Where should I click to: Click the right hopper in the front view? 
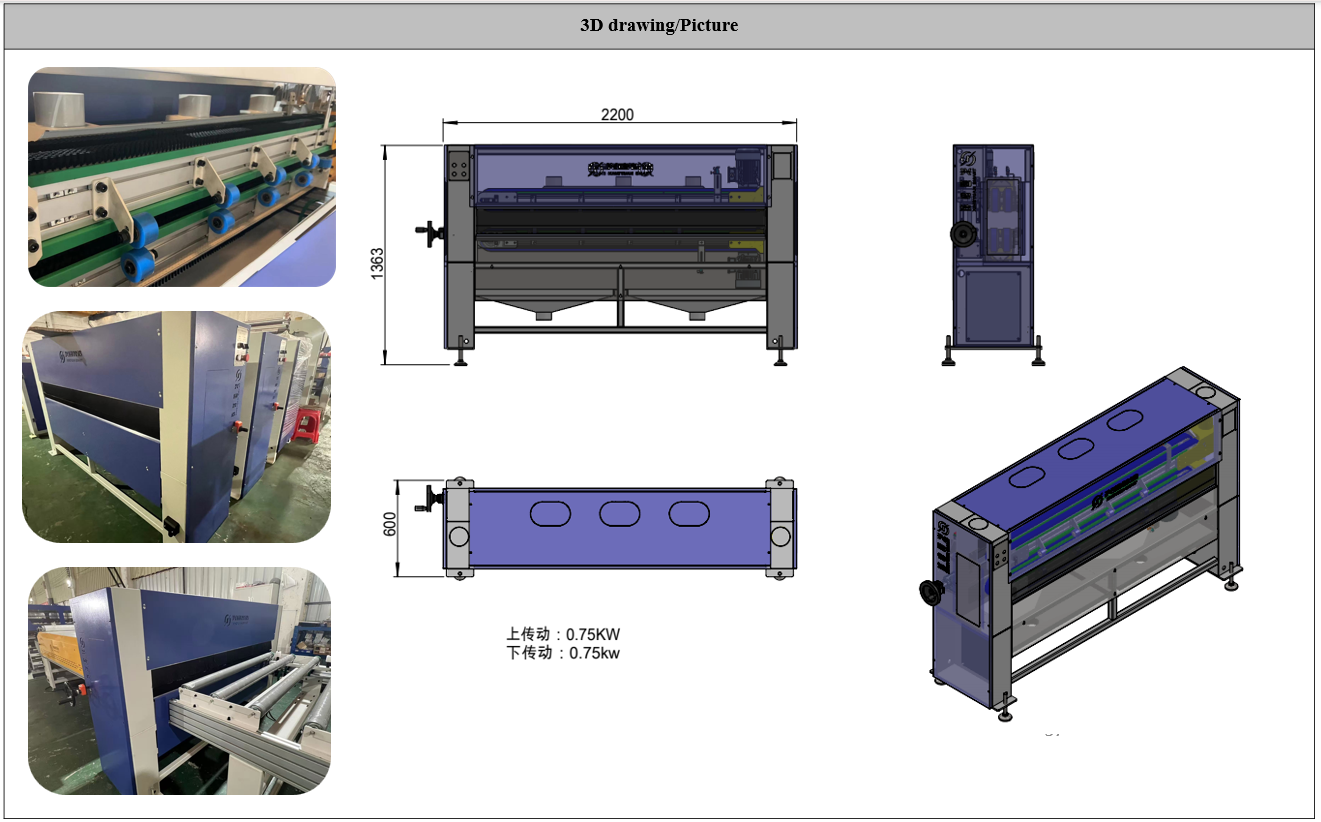point(696,306)
